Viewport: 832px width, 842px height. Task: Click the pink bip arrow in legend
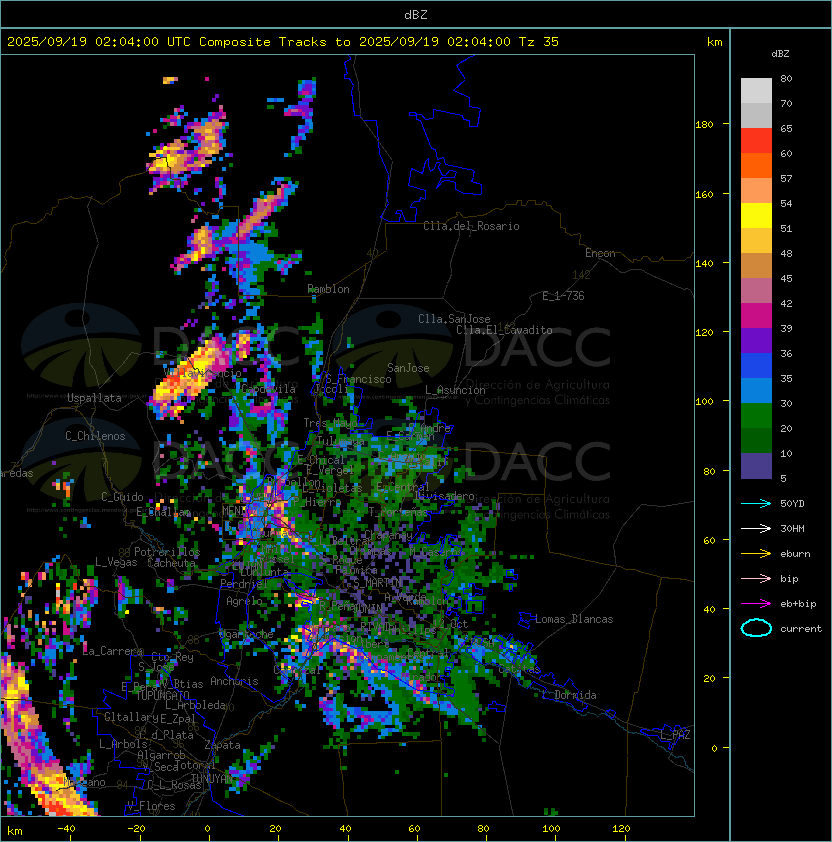(x=756, y=578)
